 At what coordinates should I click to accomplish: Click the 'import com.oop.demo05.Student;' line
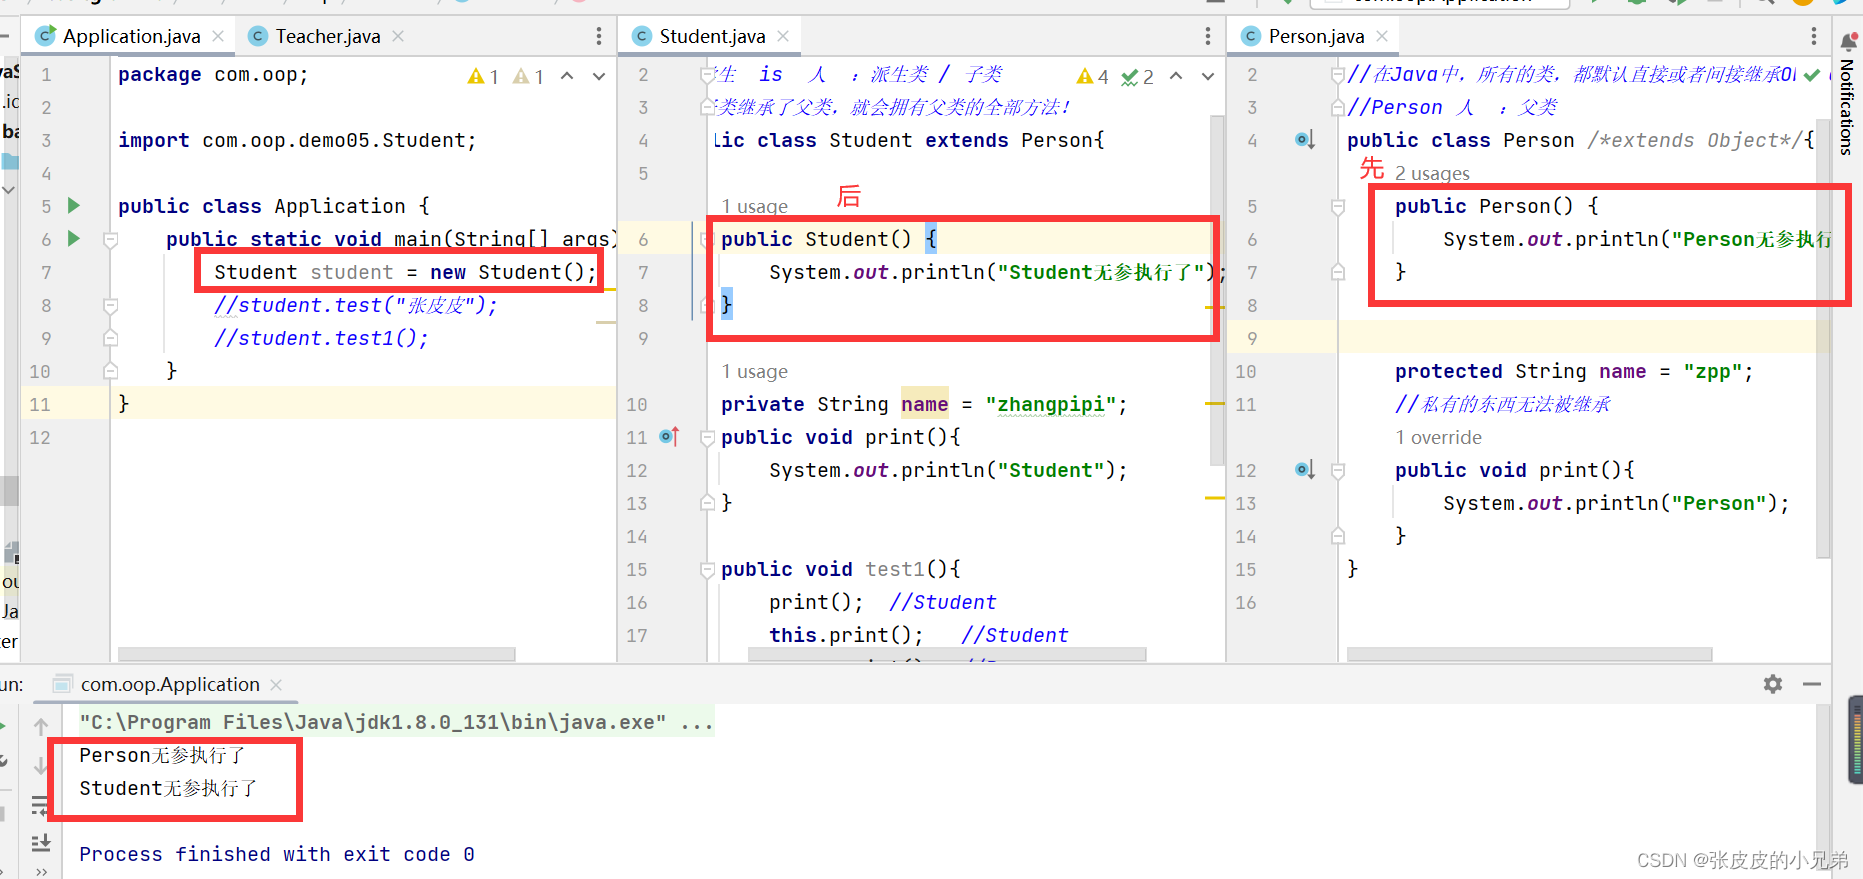point(297,141)
